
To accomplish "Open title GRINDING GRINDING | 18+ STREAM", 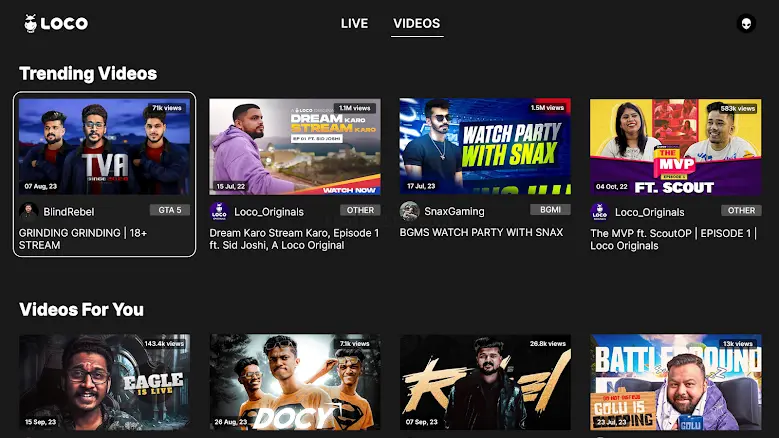I will click(83, 239).
